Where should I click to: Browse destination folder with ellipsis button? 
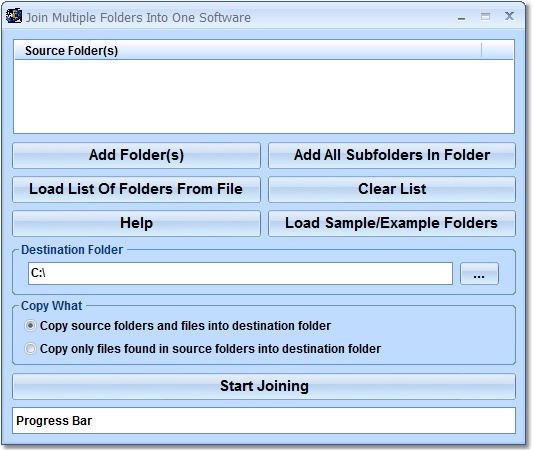click(479, 273)
